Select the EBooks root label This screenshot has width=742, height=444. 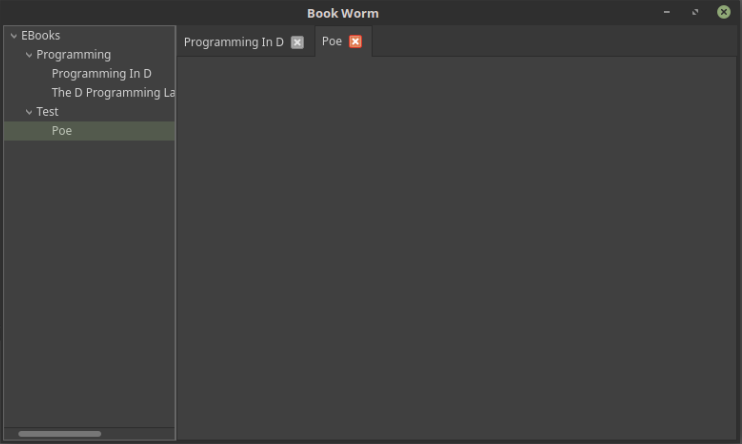(40, 36)
